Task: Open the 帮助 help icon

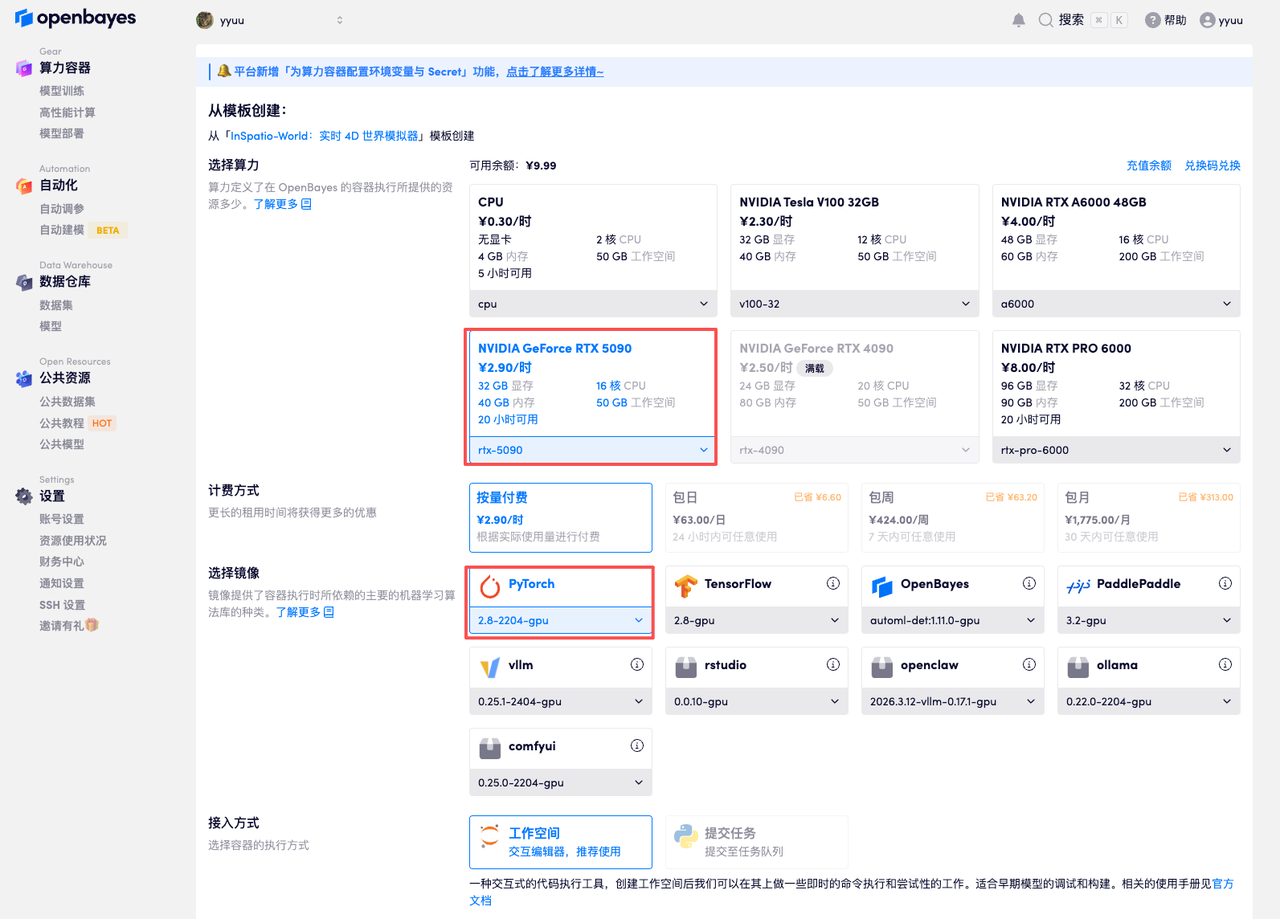Action: (1152, 20)
